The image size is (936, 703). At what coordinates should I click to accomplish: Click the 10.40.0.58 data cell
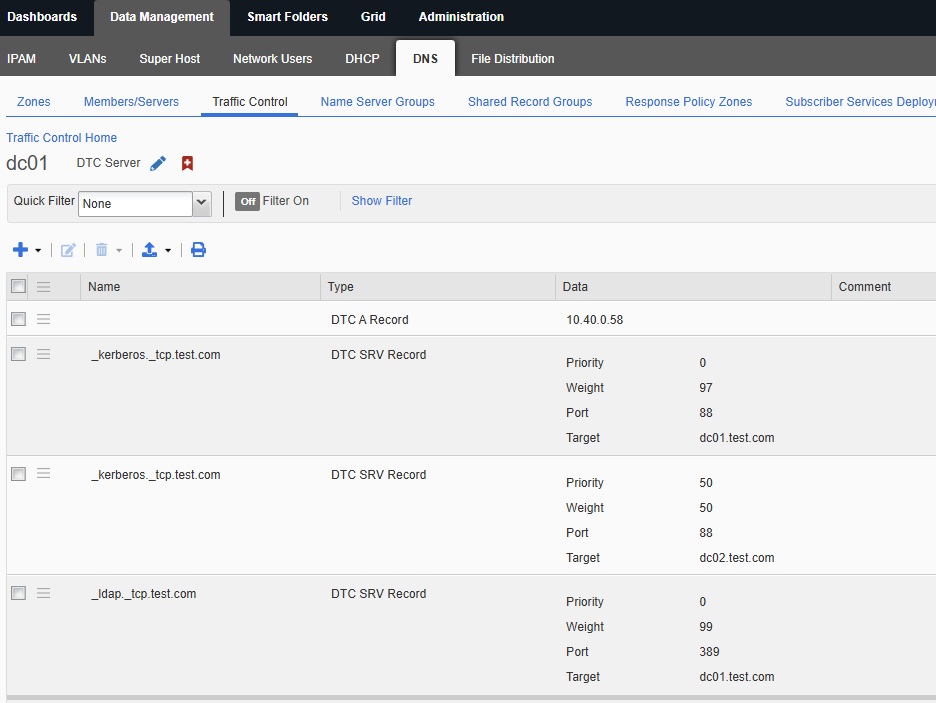coord(595,320)
